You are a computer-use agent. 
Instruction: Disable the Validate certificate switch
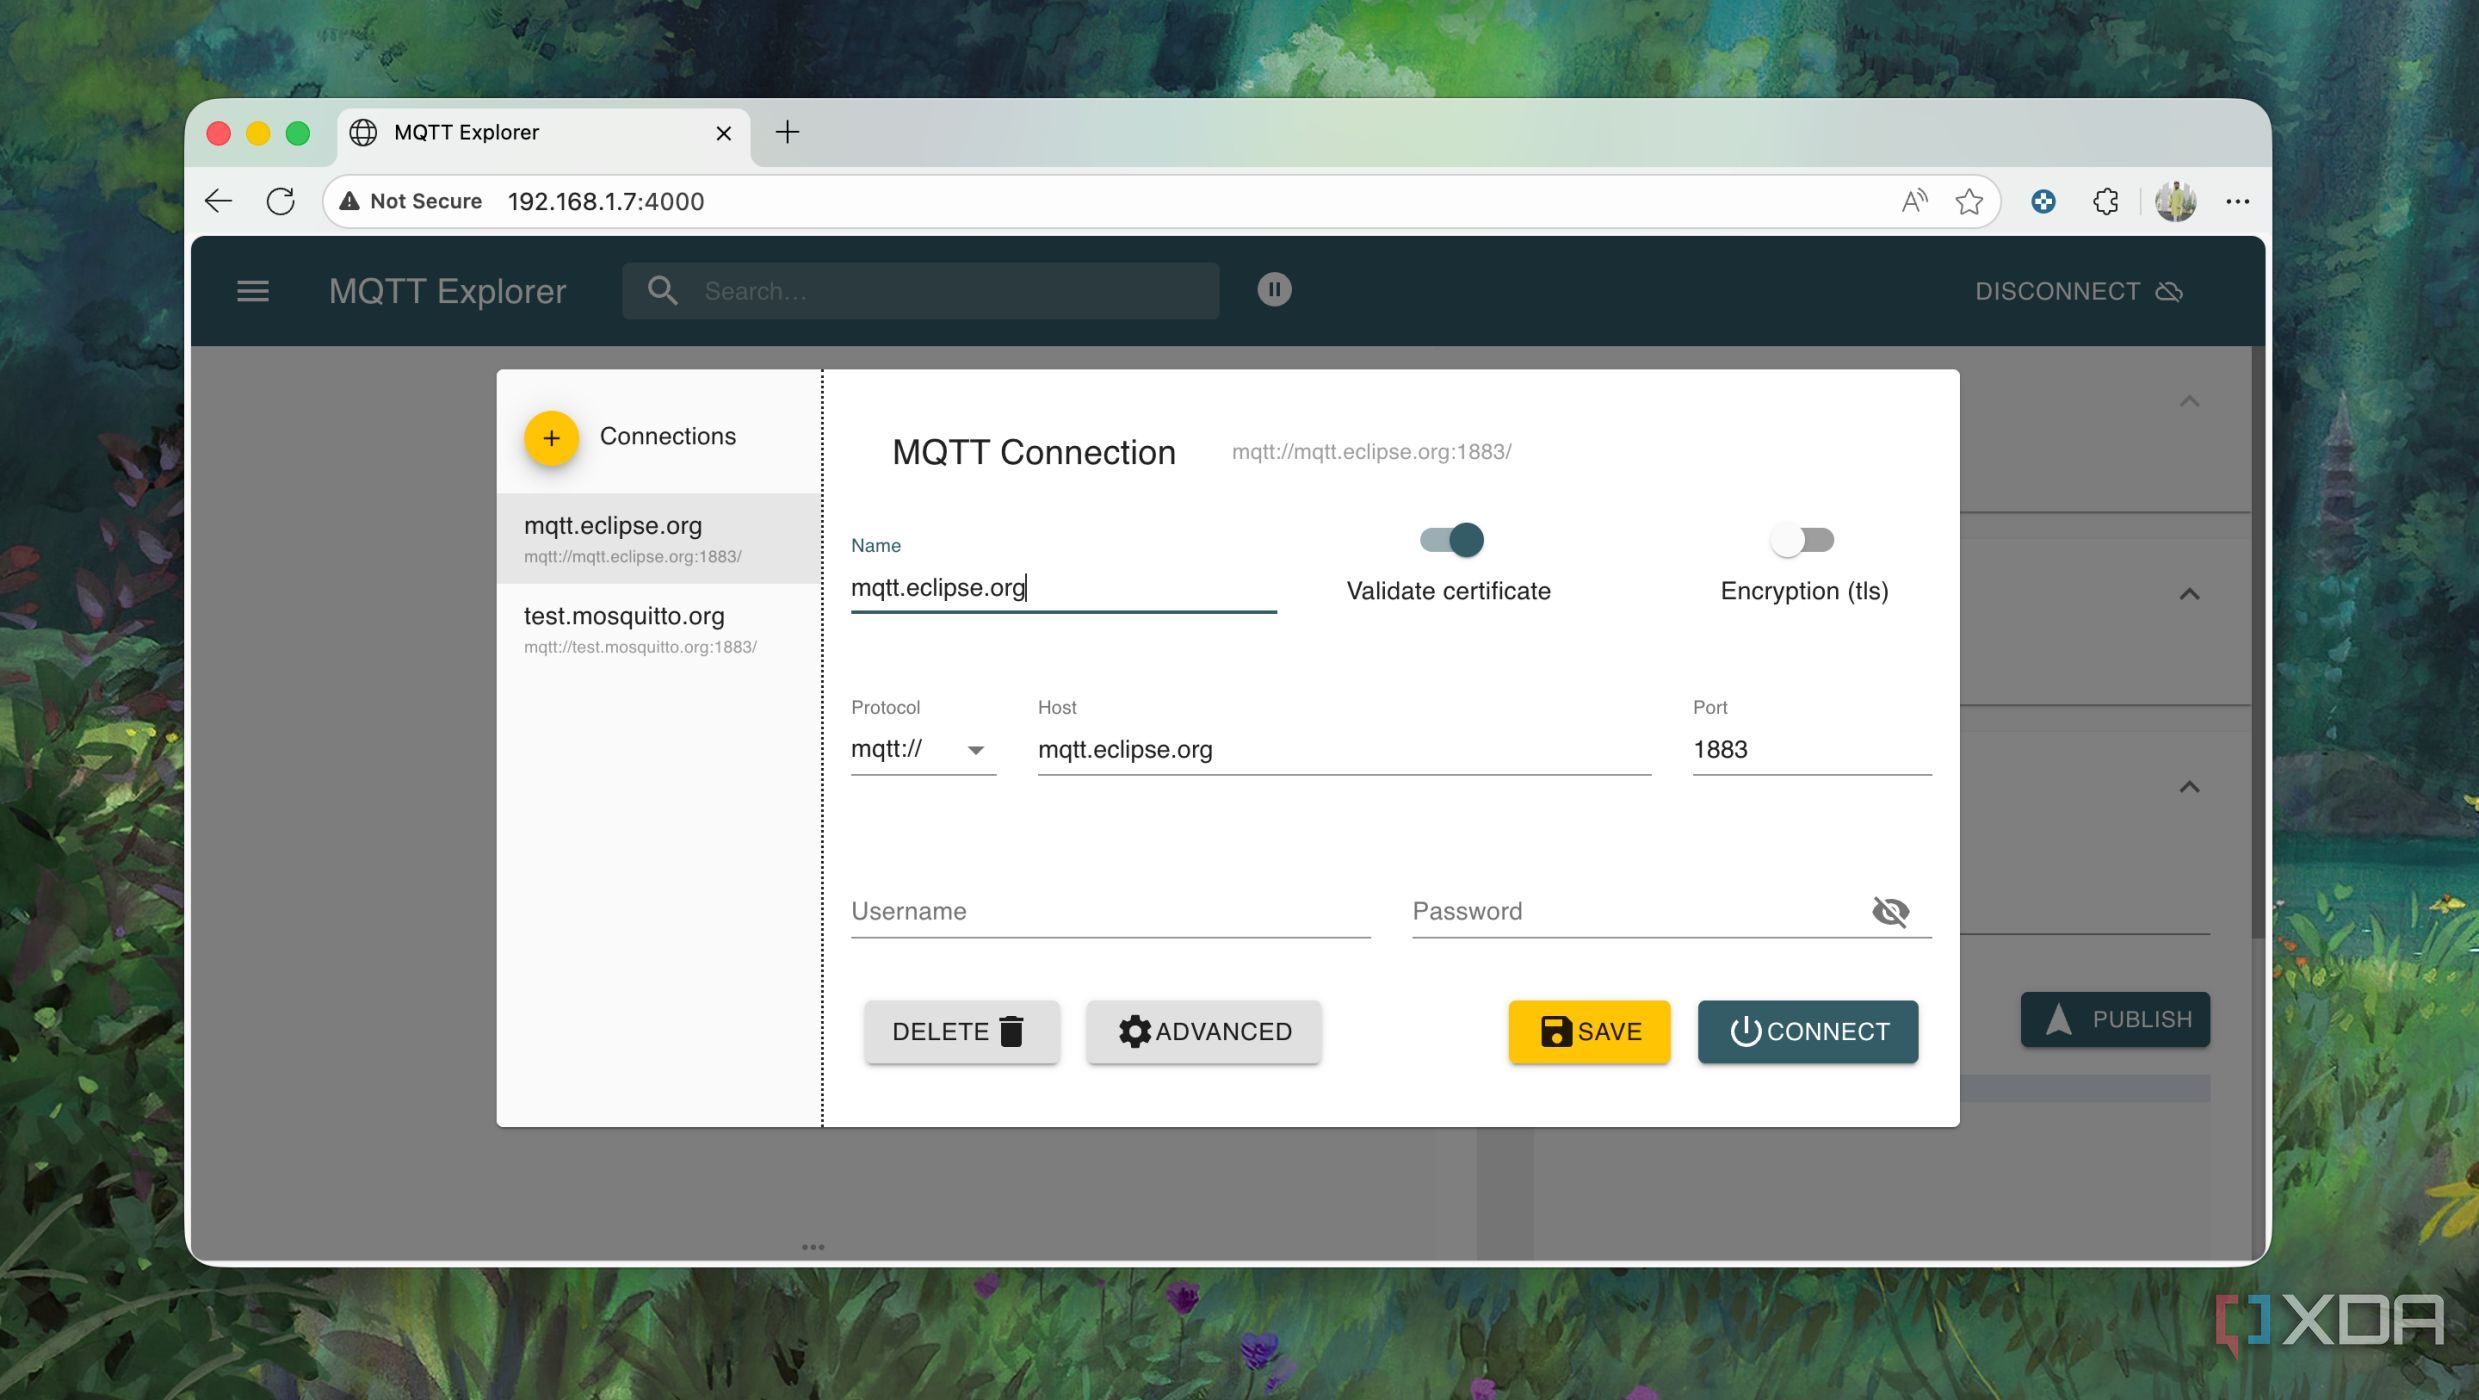coord(1452,540)
